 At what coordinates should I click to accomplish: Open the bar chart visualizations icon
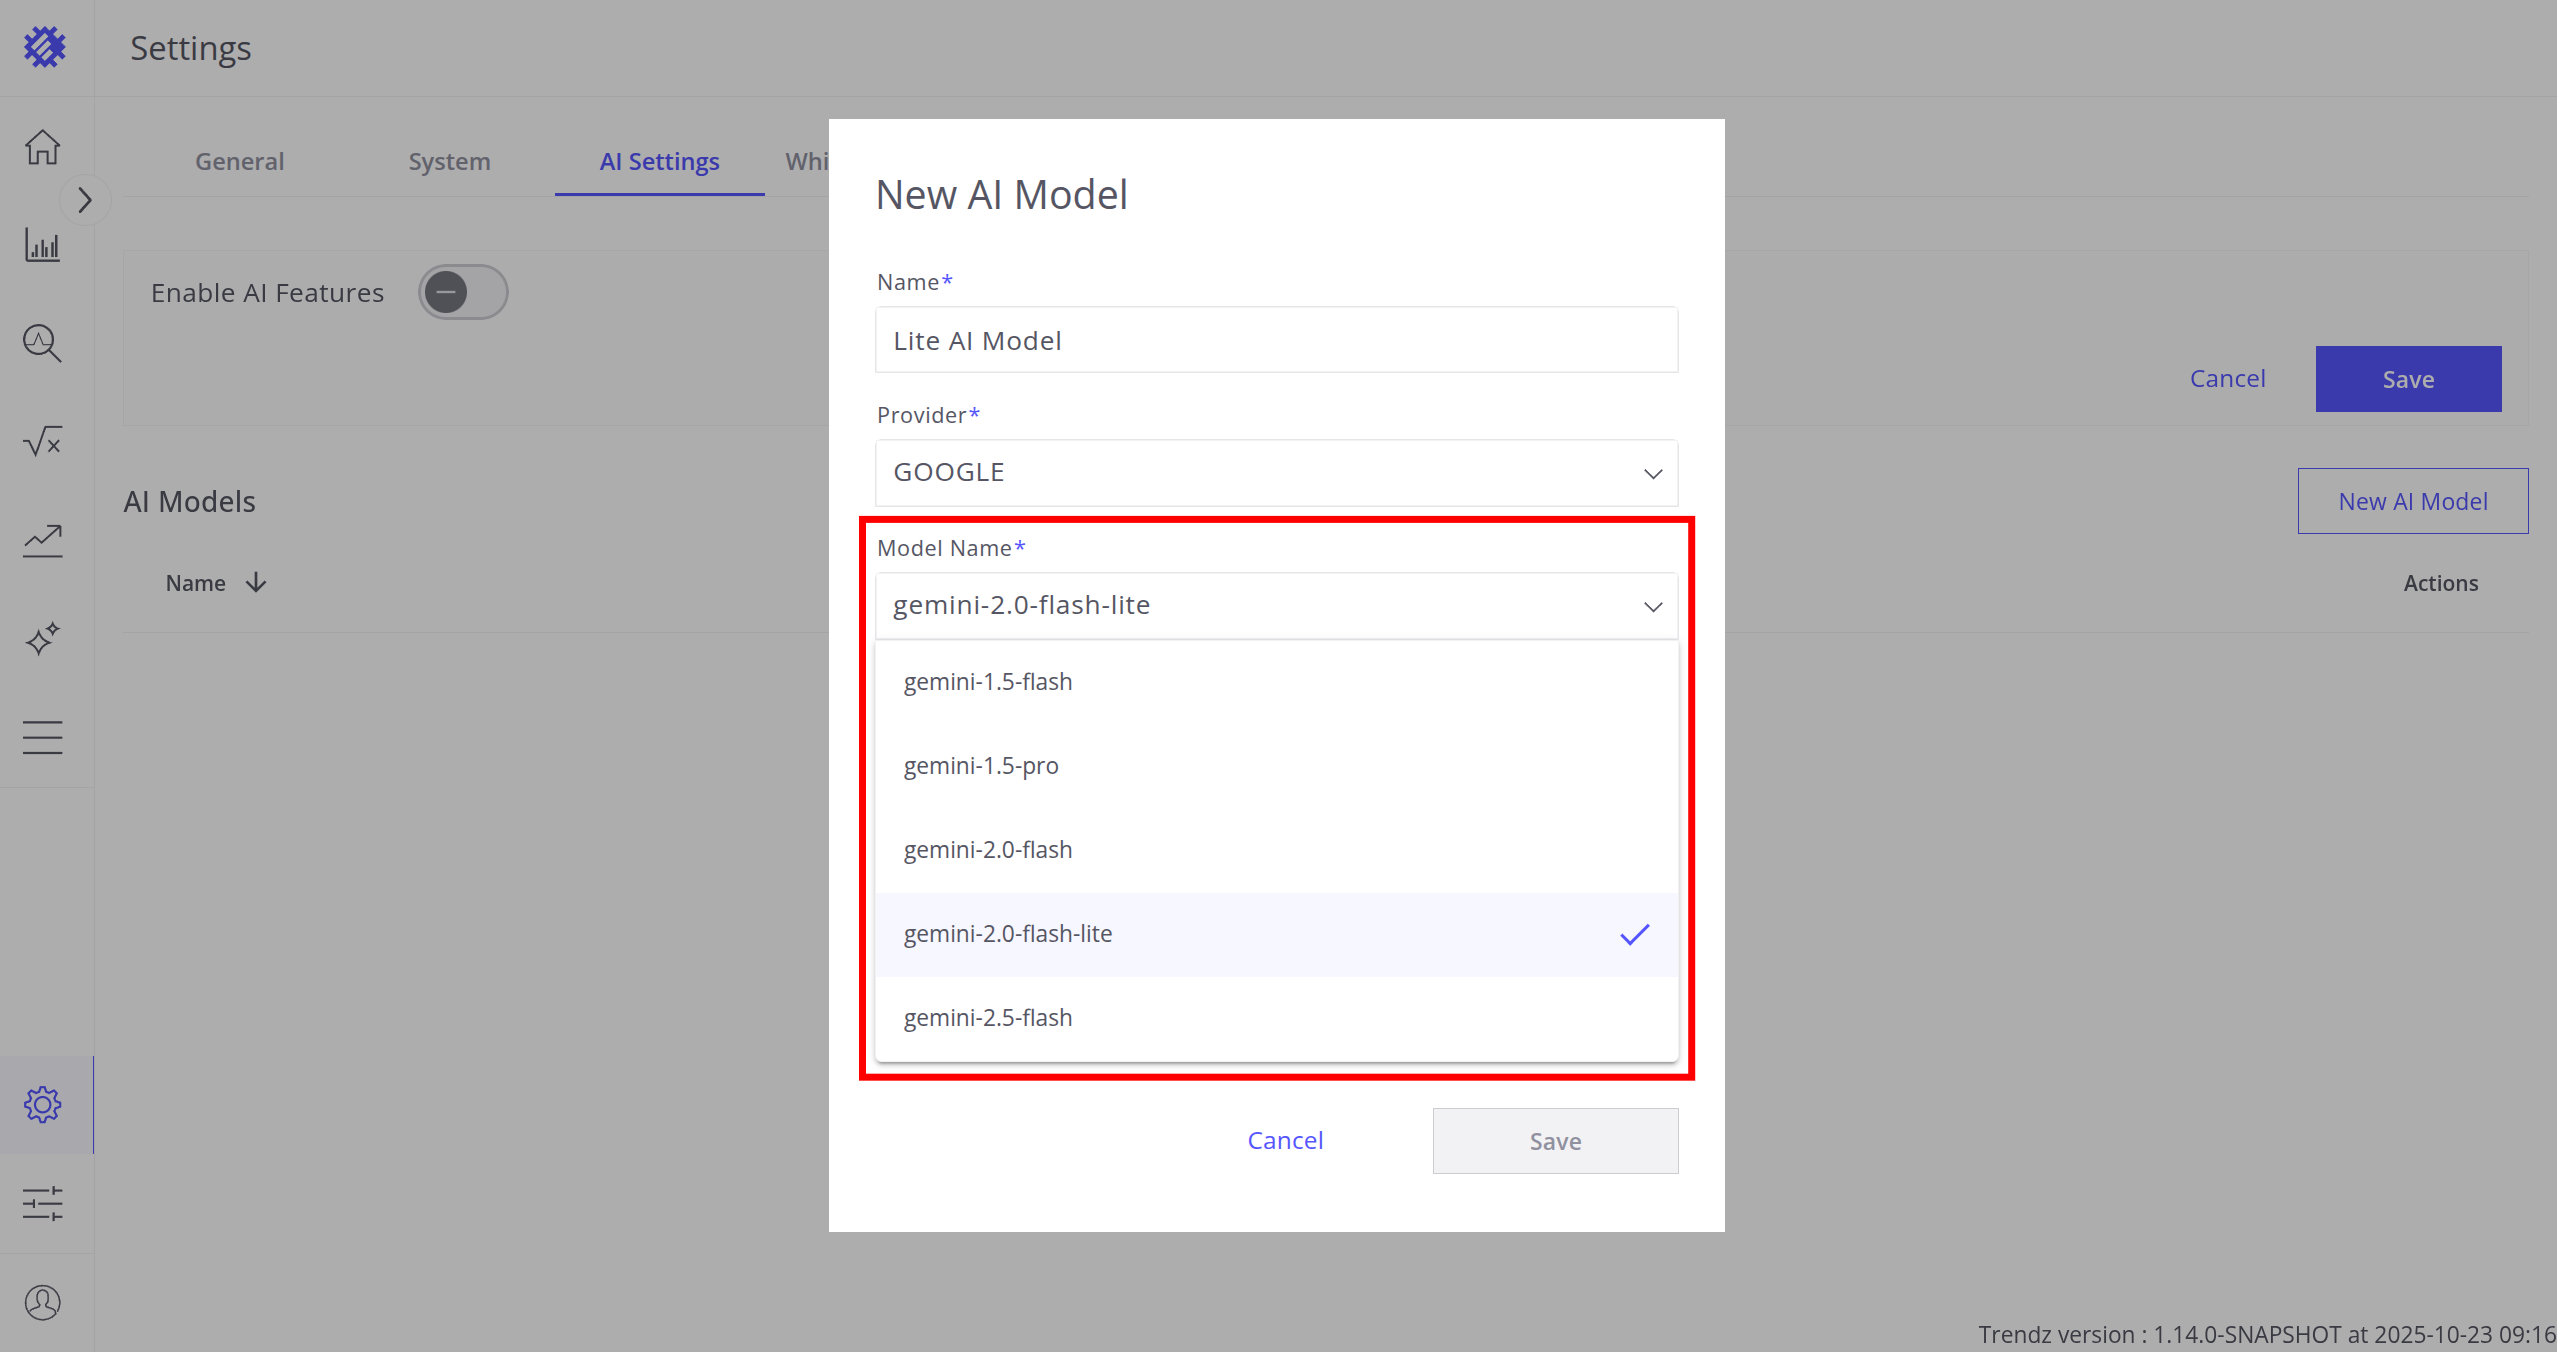[x=42, y=245]
